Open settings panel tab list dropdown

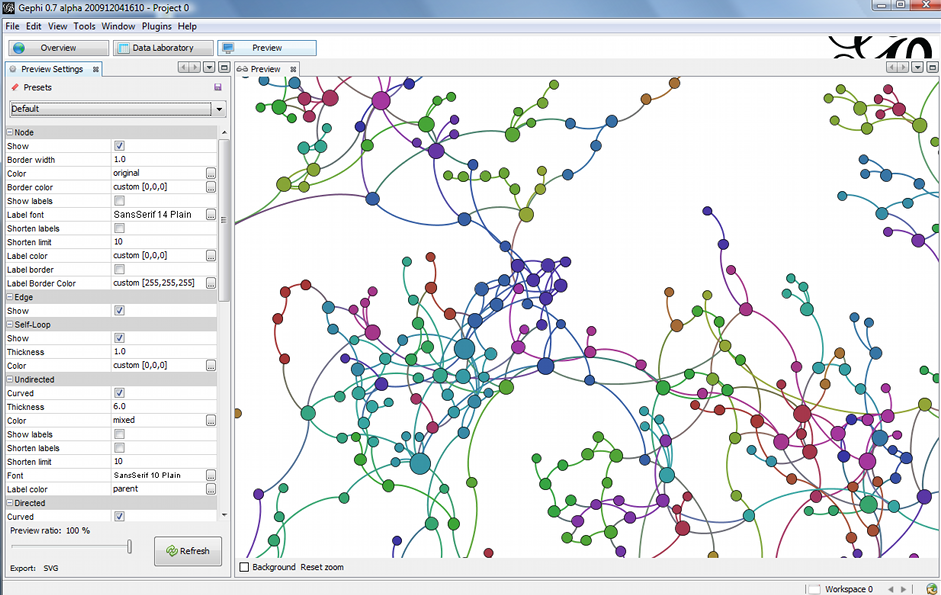coord(209,68)
